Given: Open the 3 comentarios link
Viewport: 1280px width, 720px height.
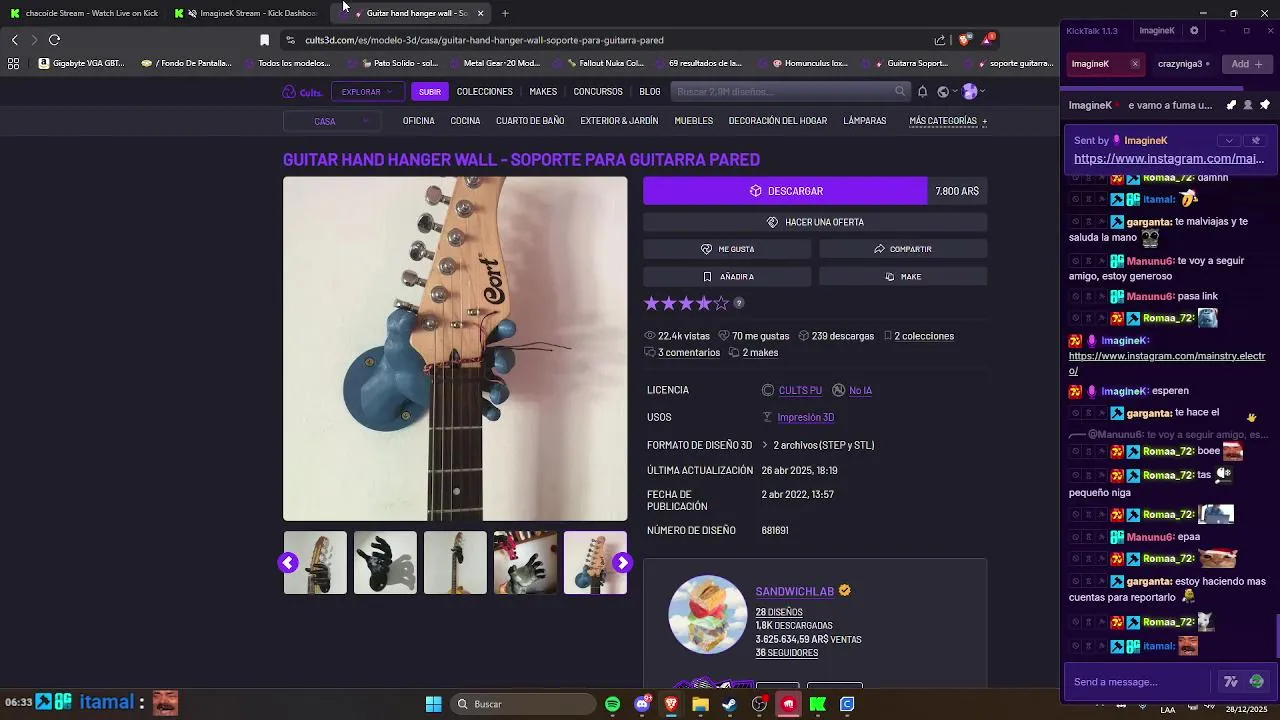Looking at the screenshot, I should (x=689, y=353).
